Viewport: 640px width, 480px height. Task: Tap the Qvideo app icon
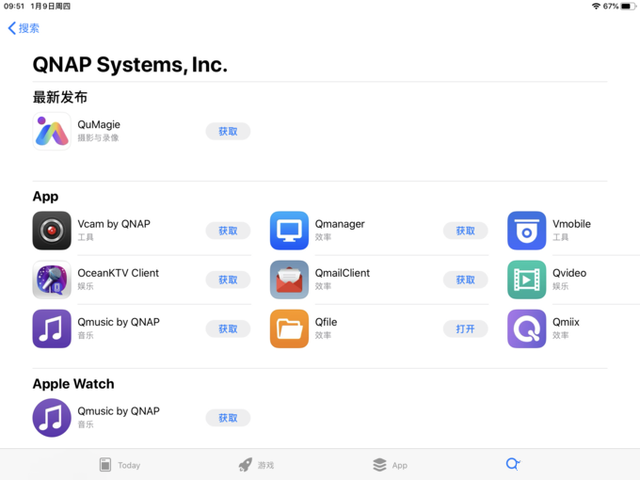[x=526, y=280]
